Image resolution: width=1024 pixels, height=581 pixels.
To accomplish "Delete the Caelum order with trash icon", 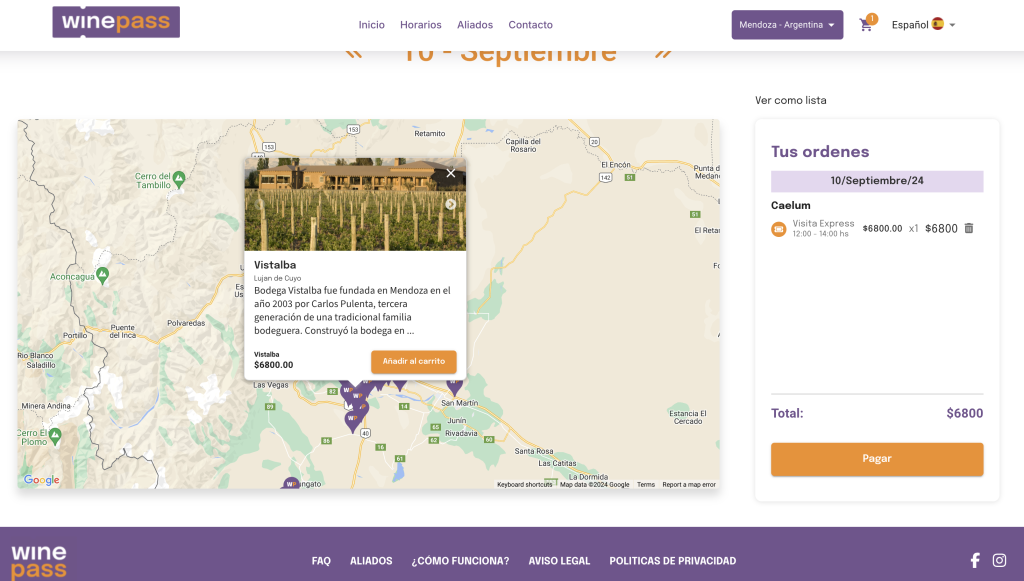I will point(968,228).
